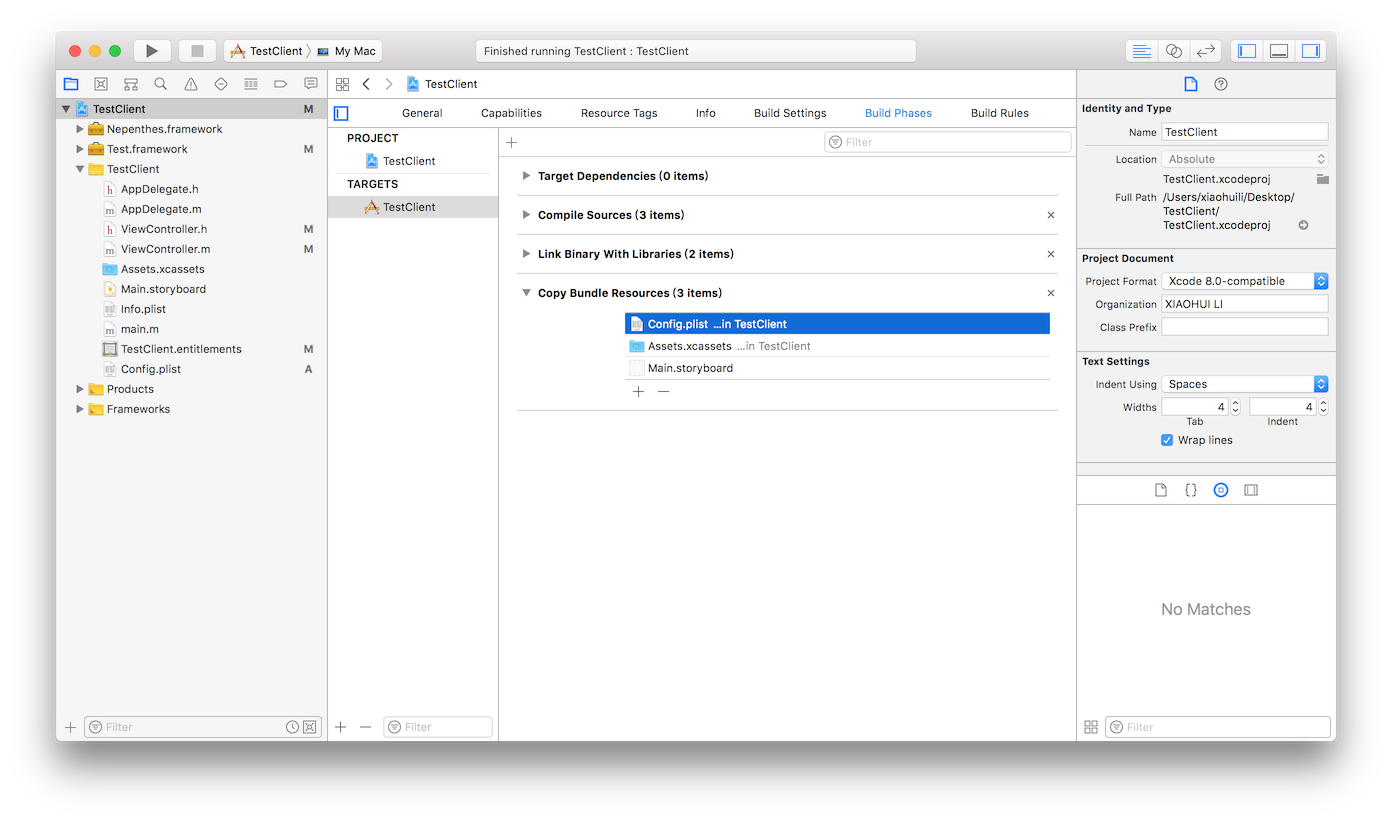Switch to the Build Settings tab
The height and width of the screenshot is (821, 1392).
tap(790, 113)
